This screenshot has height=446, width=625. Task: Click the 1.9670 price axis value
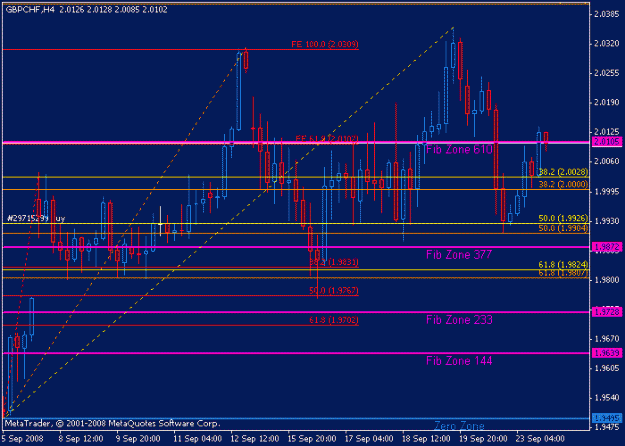[607, 339]
